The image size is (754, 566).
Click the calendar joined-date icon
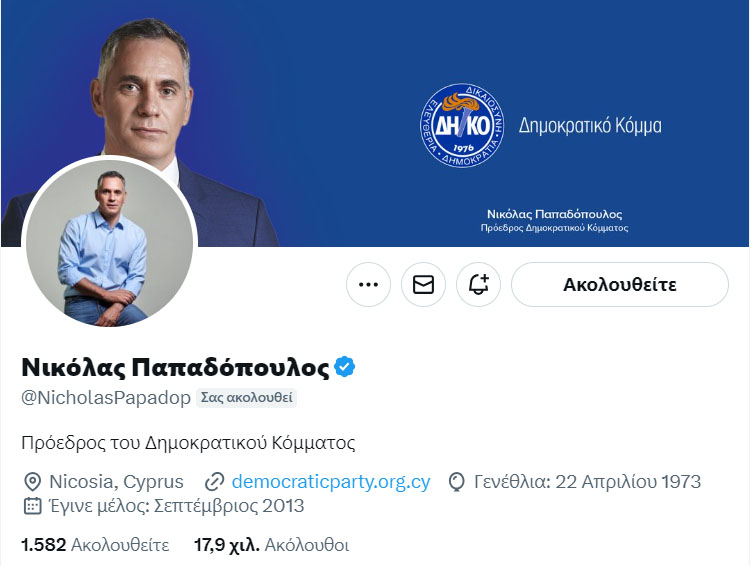point(32,506)
